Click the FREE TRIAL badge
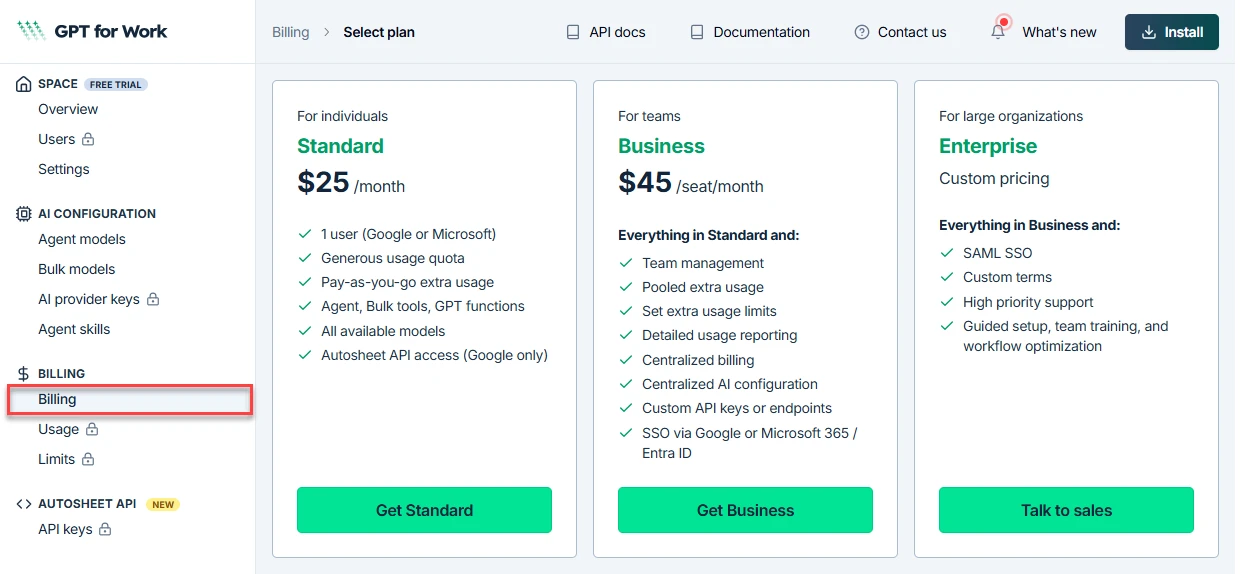This screenshot has width=1249, height=574. (x=116, y=85)
